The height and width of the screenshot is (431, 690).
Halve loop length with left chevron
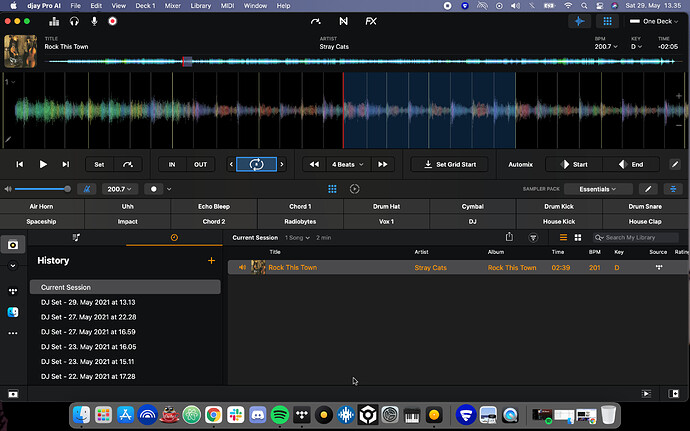pos(231,164)
